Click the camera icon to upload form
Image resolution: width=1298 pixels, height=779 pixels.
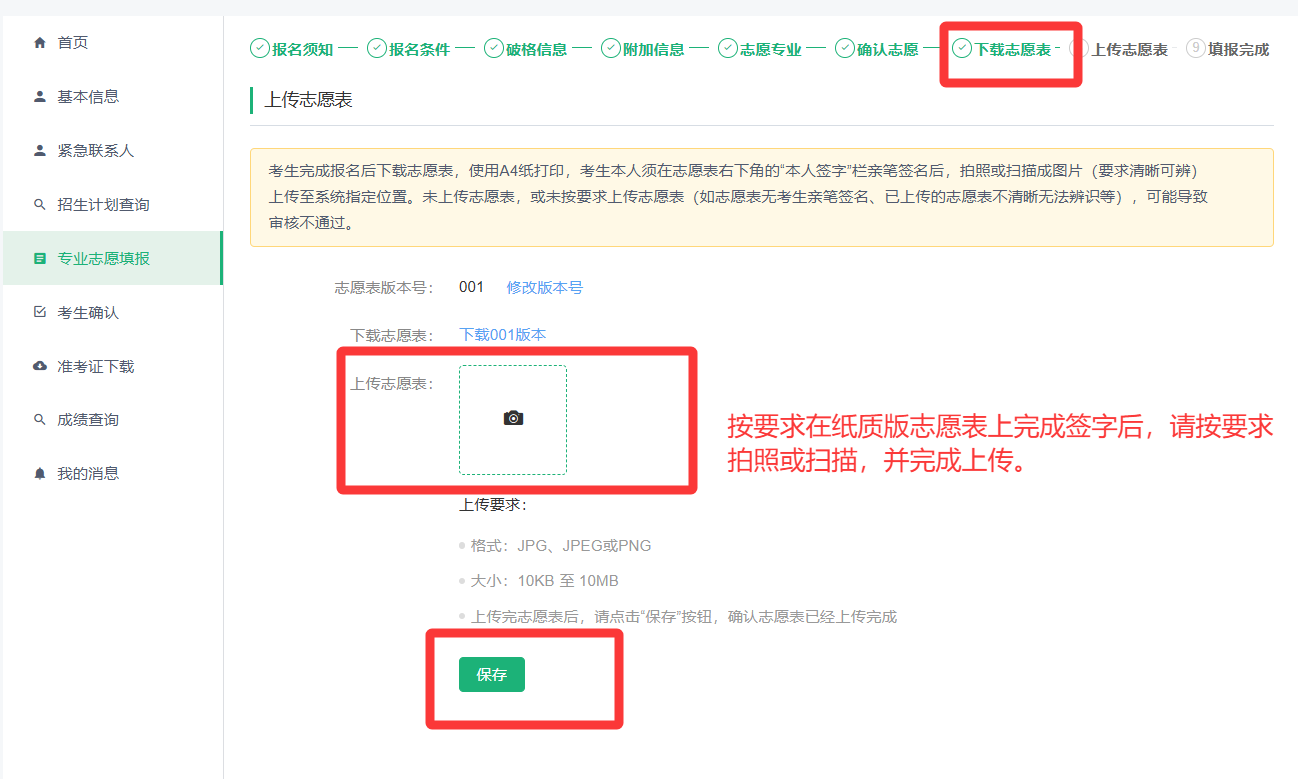tap(513, 419)
